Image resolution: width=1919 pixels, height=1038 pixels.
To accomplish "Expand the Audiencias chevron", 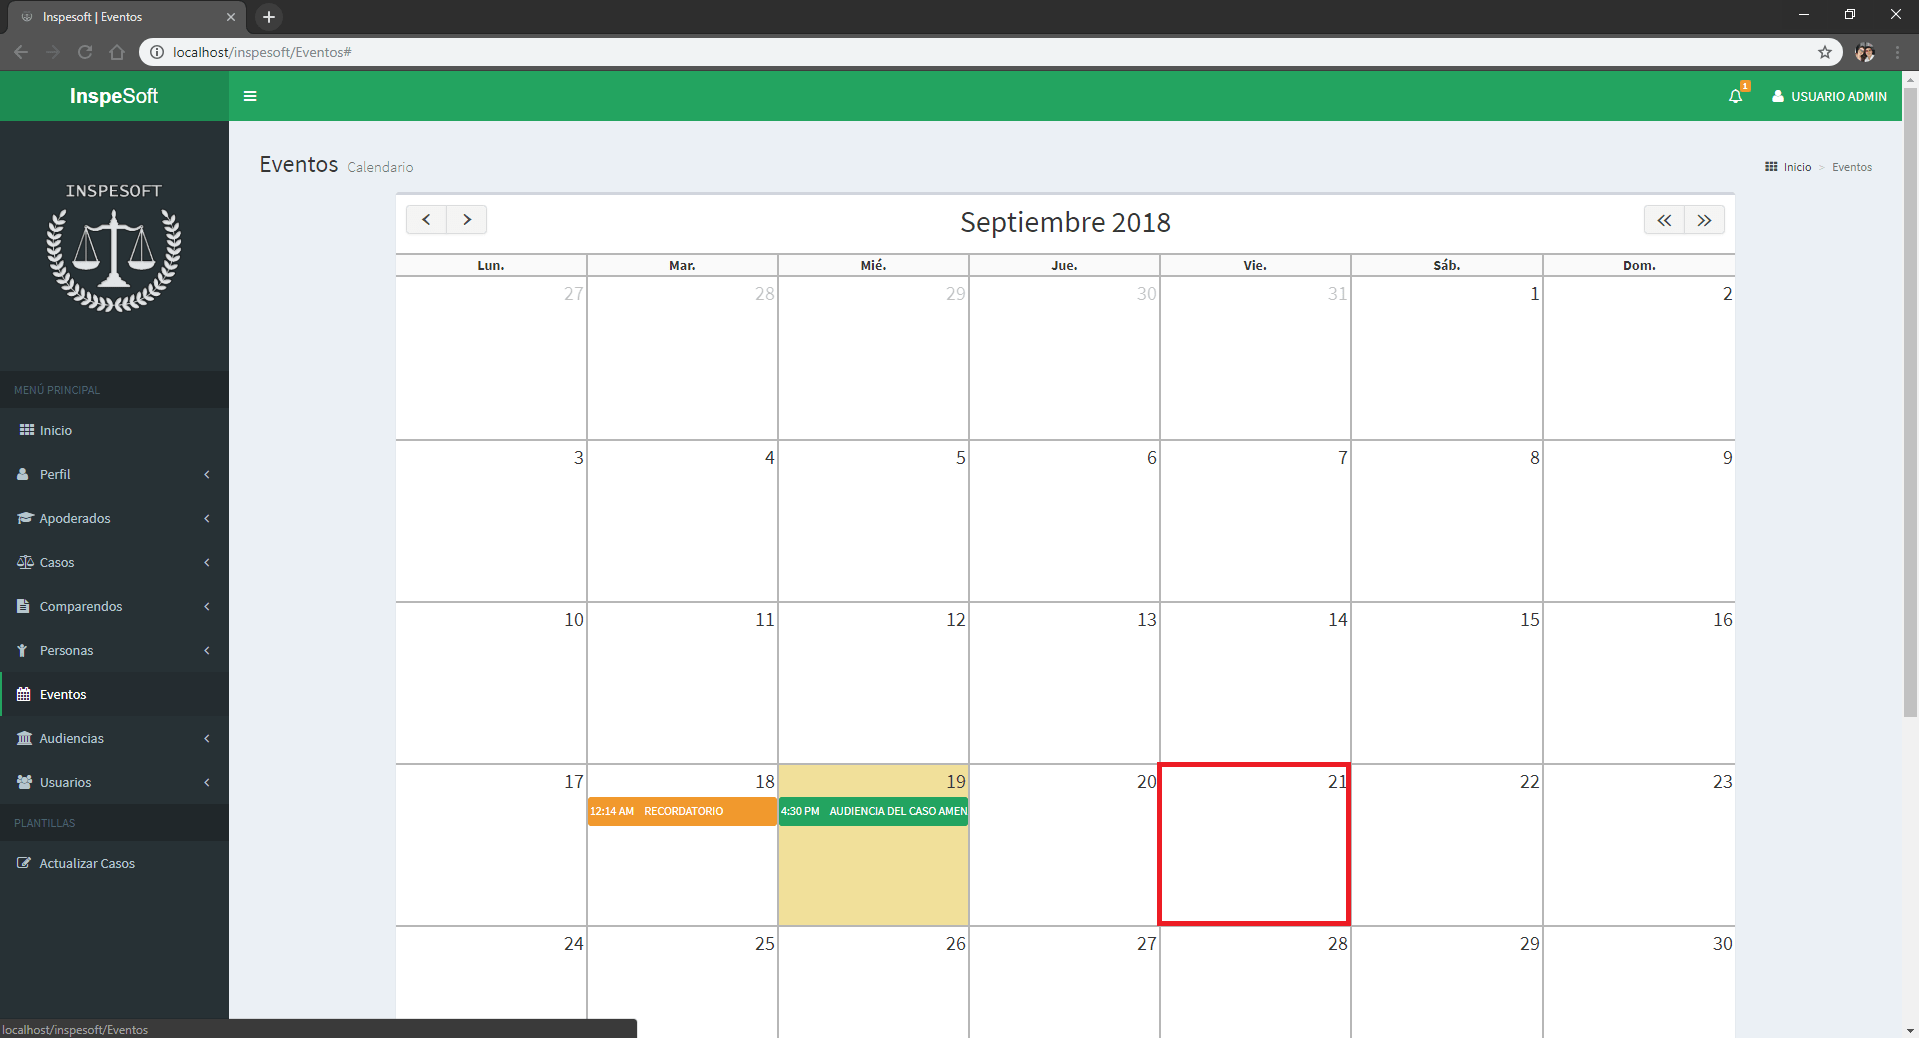I will 207,738.
